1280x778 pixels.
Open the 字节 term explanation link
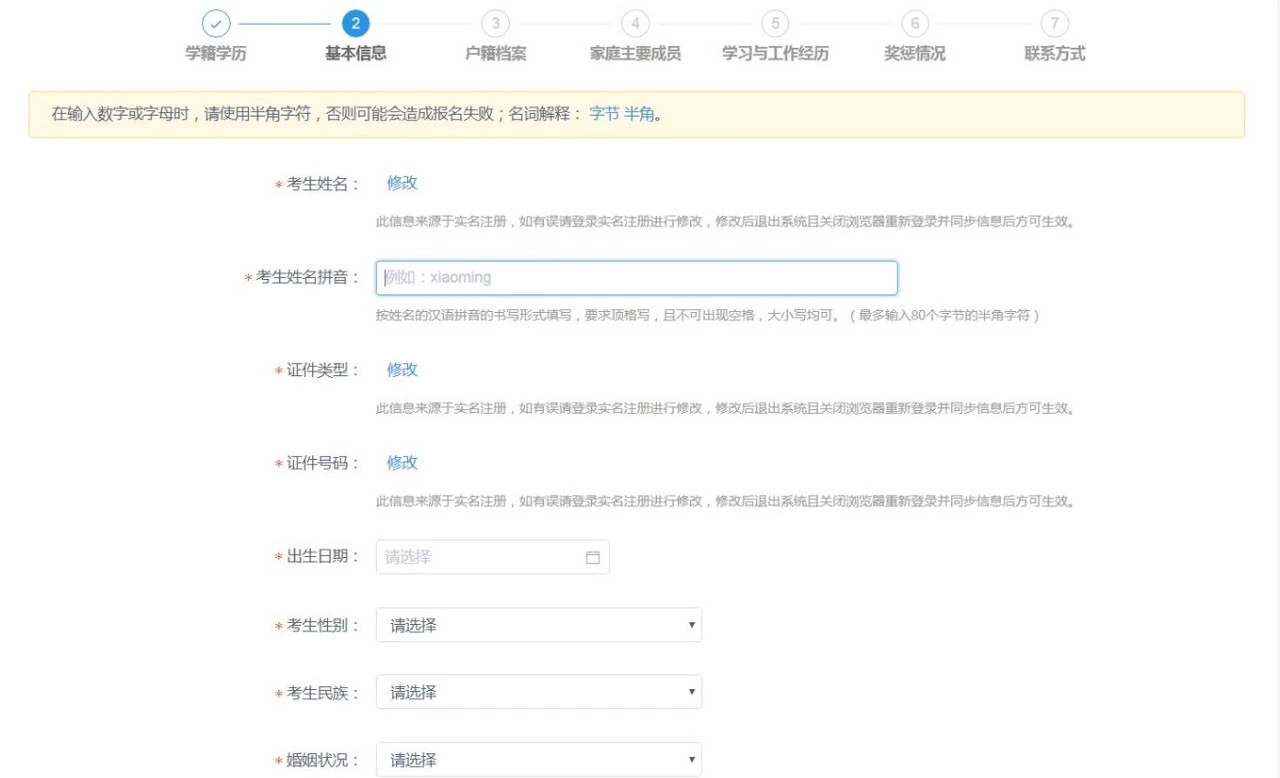click(604, 114)
